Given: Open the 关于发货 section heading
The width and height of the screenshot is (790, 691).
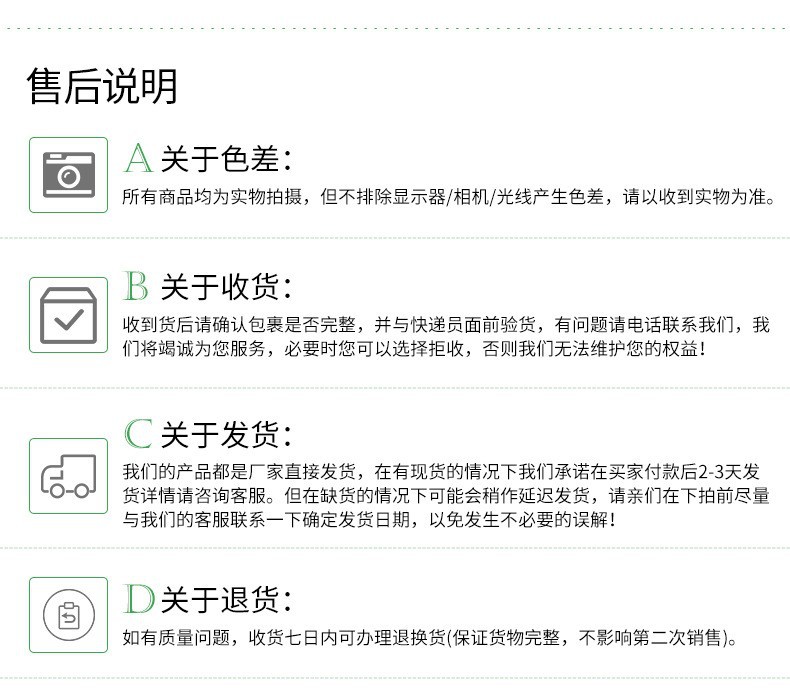Looking at the screenshot, I should click(x=226, y=435).
